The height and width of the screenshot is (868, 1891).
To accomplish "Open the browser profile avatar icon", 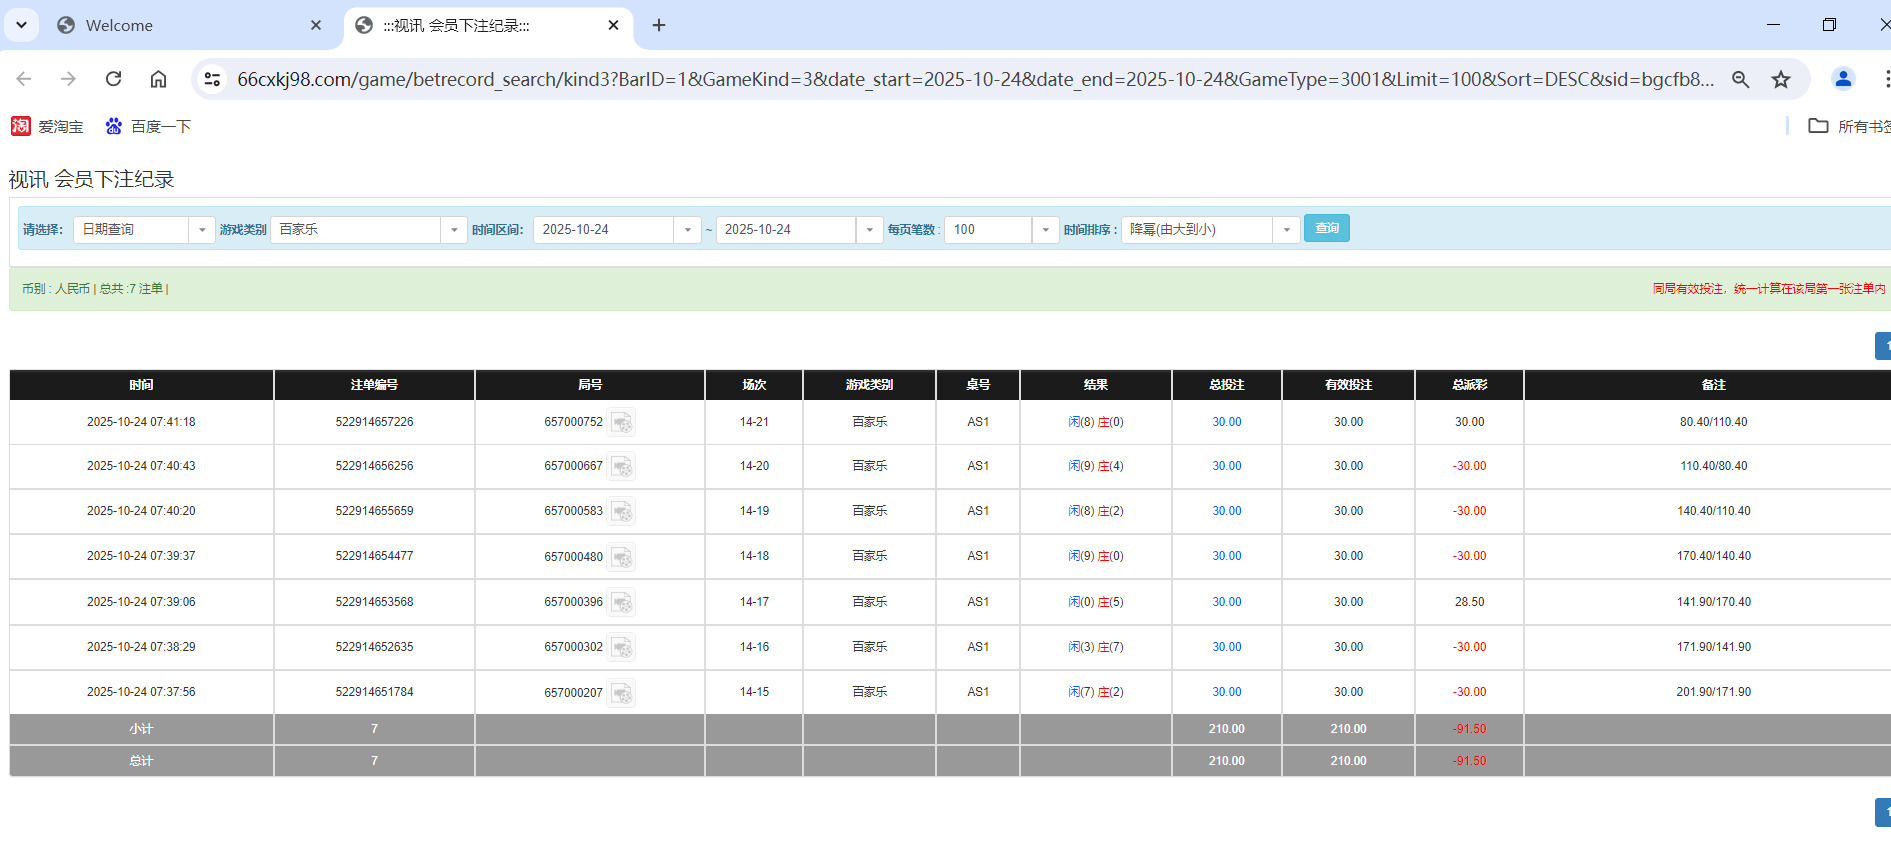I will coord(1842,79).
